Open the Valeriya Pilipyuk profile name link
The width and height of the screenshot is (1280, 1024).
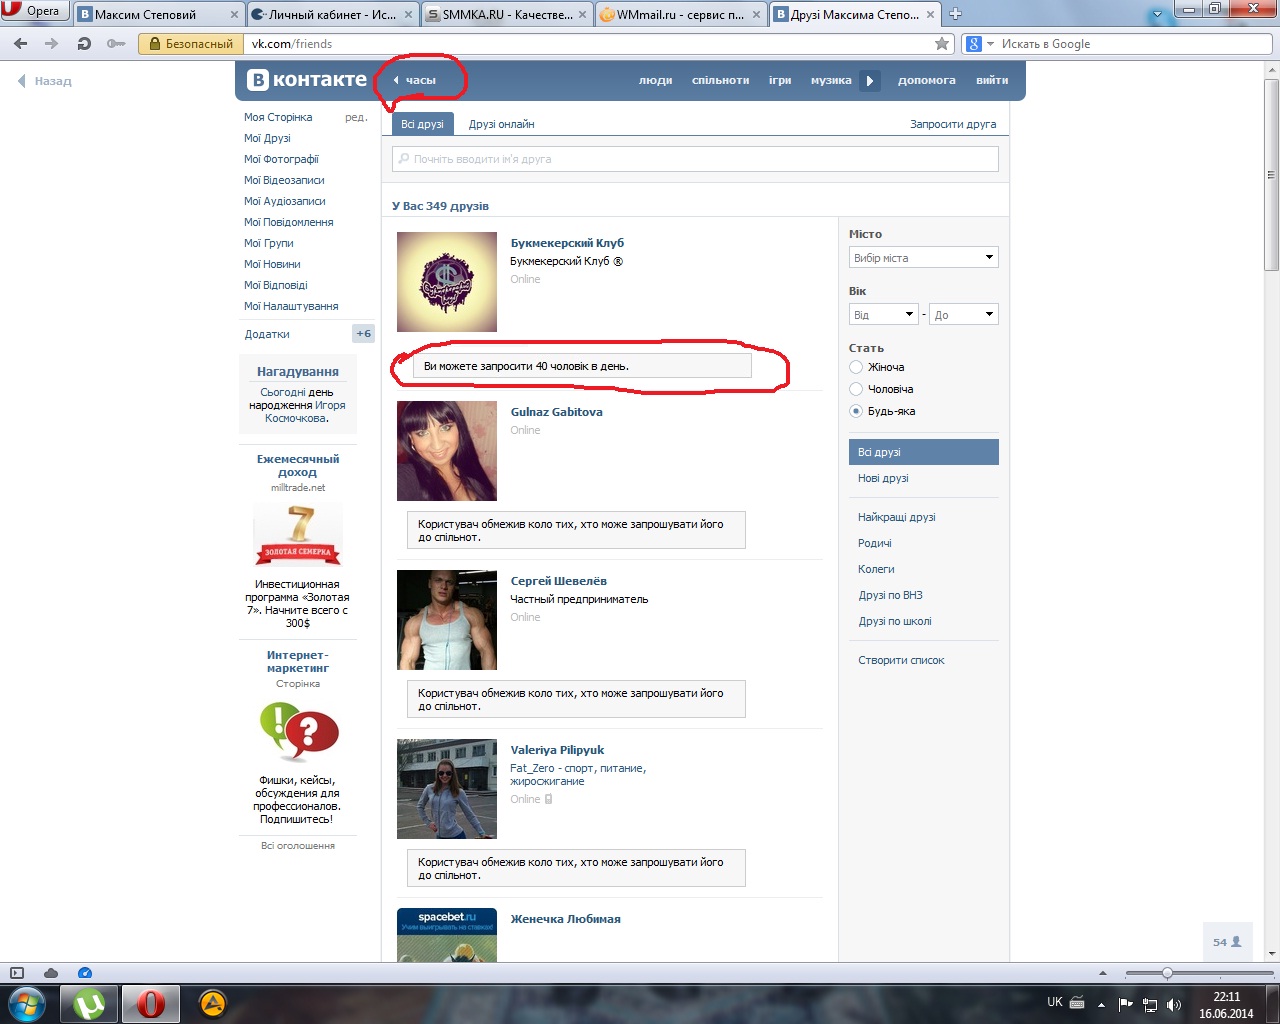click(x=557, y=750)
